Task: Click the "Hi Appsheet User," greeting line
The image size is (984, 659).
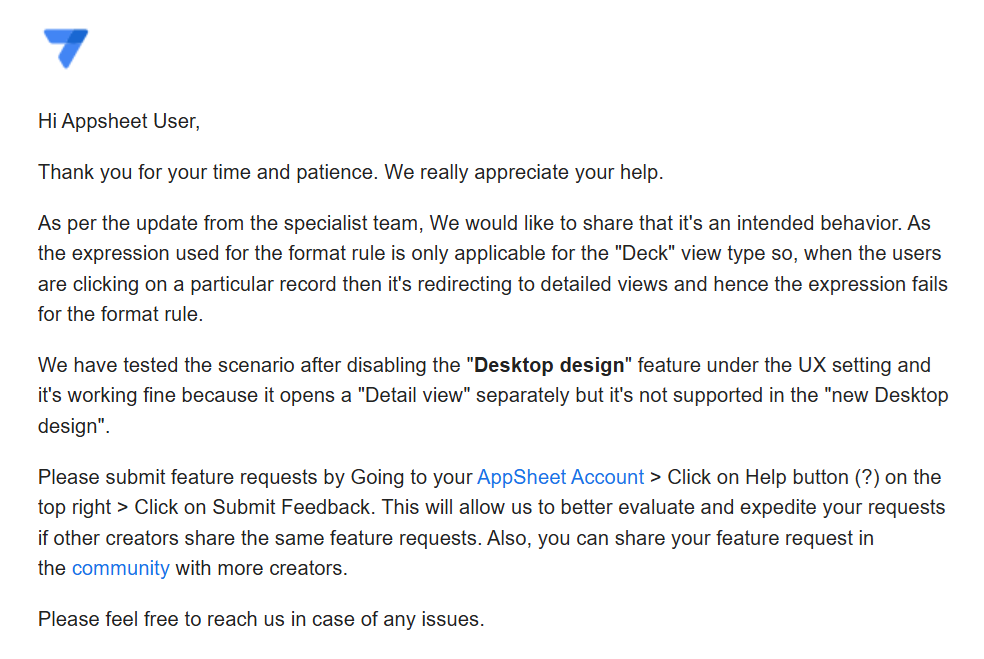Action: point(119,121)
